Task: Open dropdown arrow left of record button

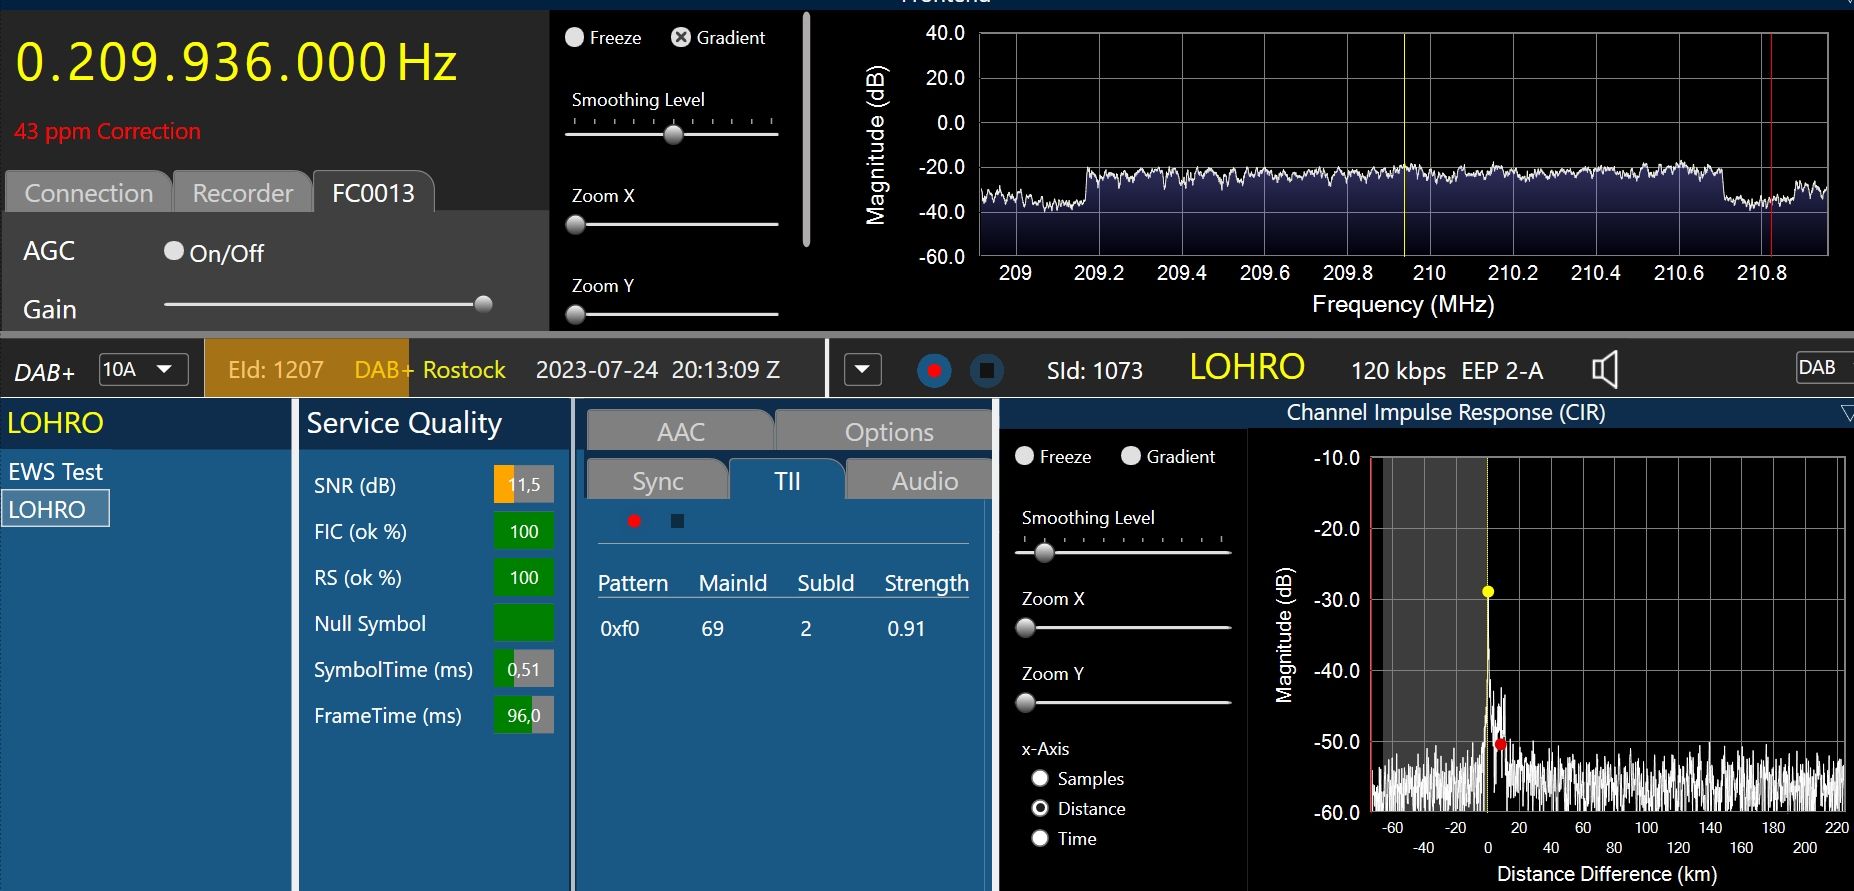Action: point(862,370)
